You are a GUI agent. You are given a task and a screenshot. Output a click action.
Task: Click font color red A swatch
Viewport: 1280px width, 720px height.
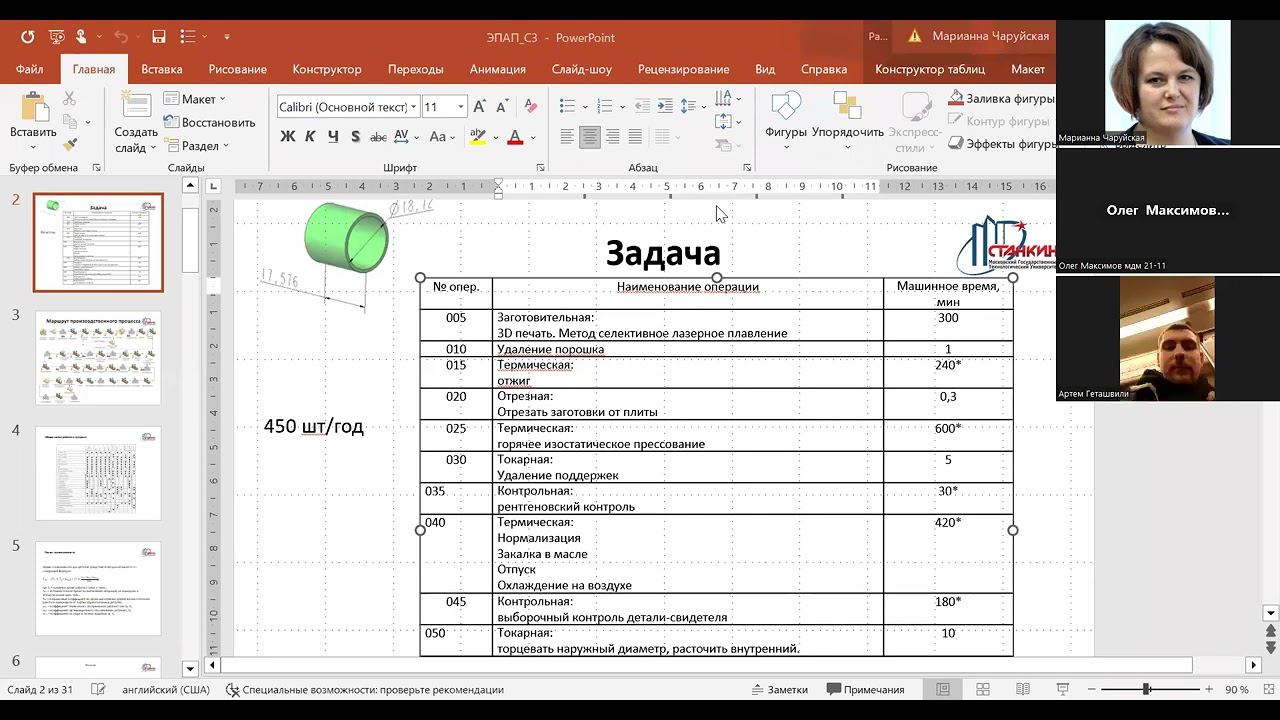pyautogui.click(x=515, y=137)
